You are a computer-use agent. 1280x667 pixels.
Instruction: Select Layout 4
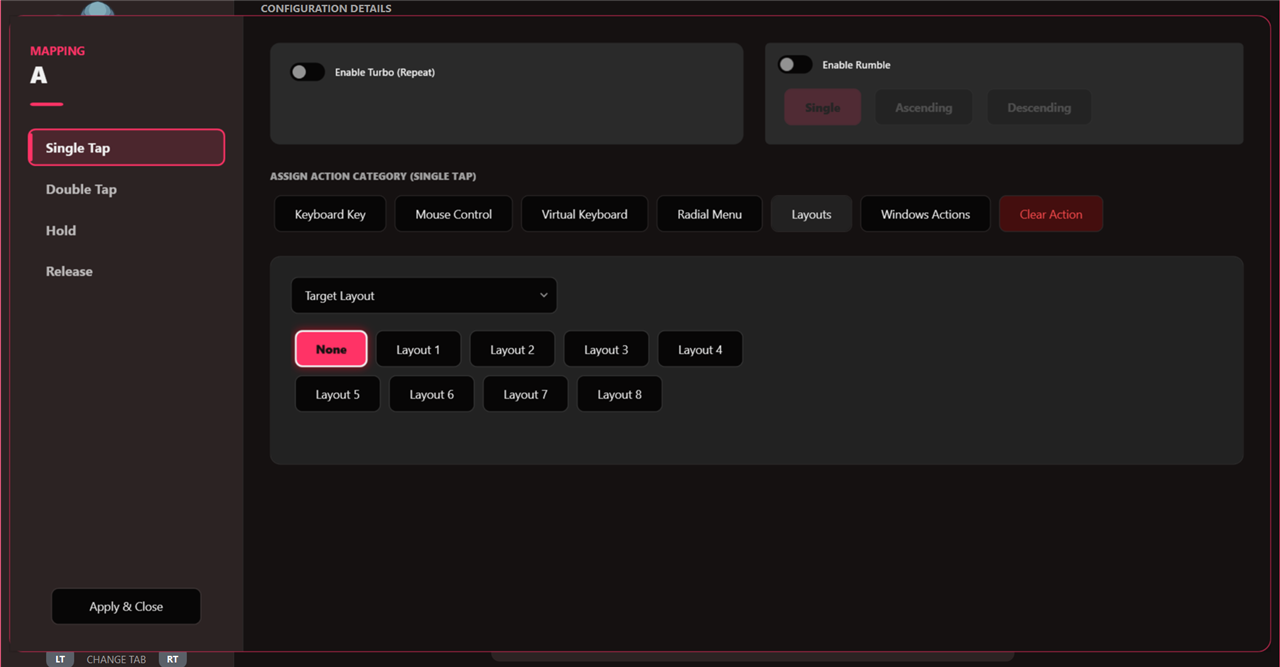(700, 350)
